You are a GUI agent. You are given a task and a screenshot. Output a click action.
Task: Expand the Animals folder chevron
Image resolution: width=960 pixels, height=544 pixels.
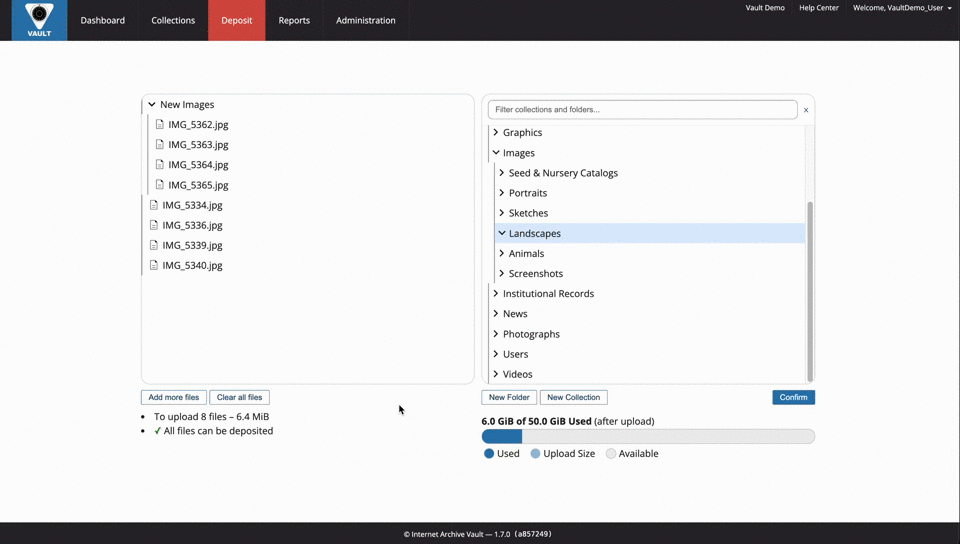tap(502, 253)
